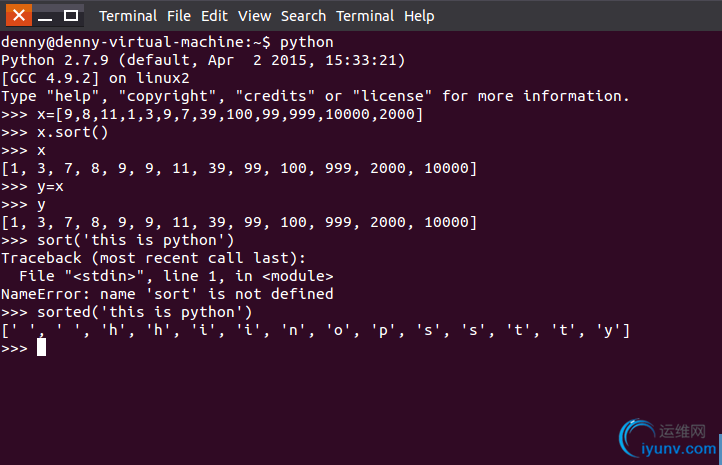Maximize the terminal window
The height and width of the screenshot is (465, 722).
70,16
